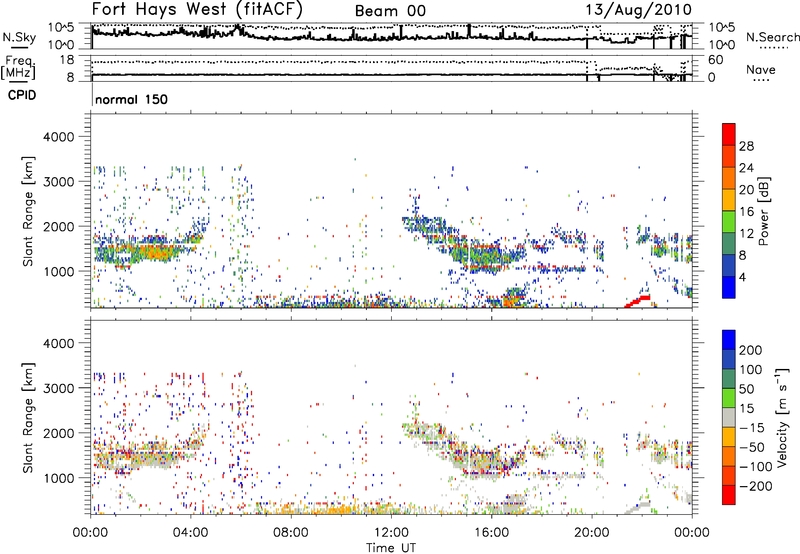The width and height of the screenshot is (800, 554).
Task: Click the title text "Fort Hays West (fitACF)"
Action: (x=197, y=9)
